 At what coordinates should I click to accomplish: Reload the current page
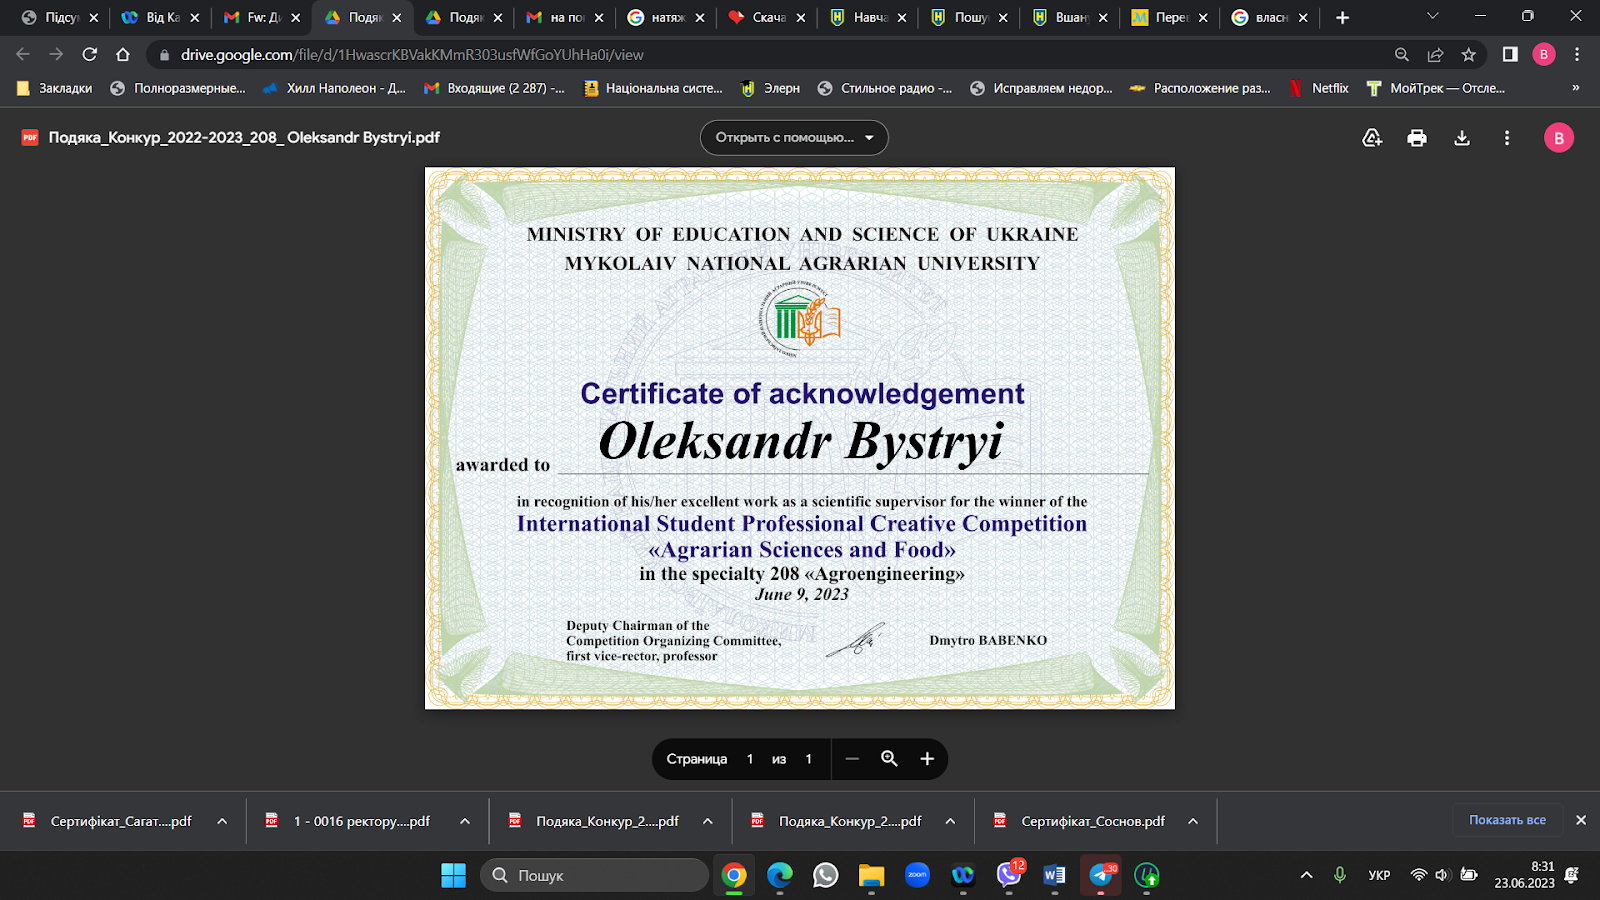coord(90,55)
